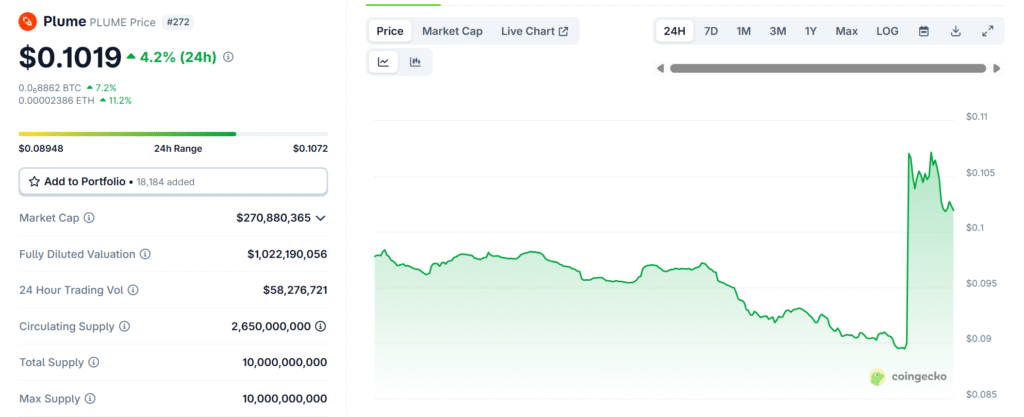The height and width of the screenshot is (417, 1024).
Task: Switch chart range to 7D
Action: click(711, 31)
